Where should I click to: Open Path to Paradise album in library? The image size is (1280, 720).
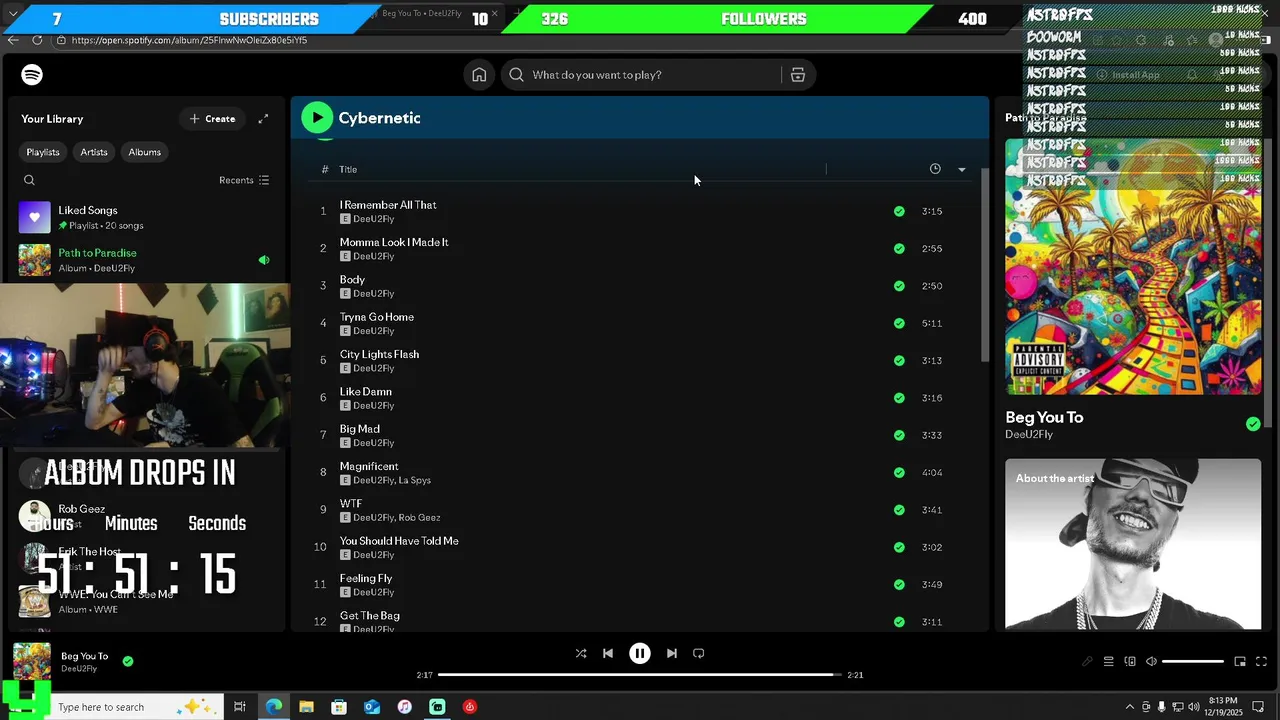145,260
